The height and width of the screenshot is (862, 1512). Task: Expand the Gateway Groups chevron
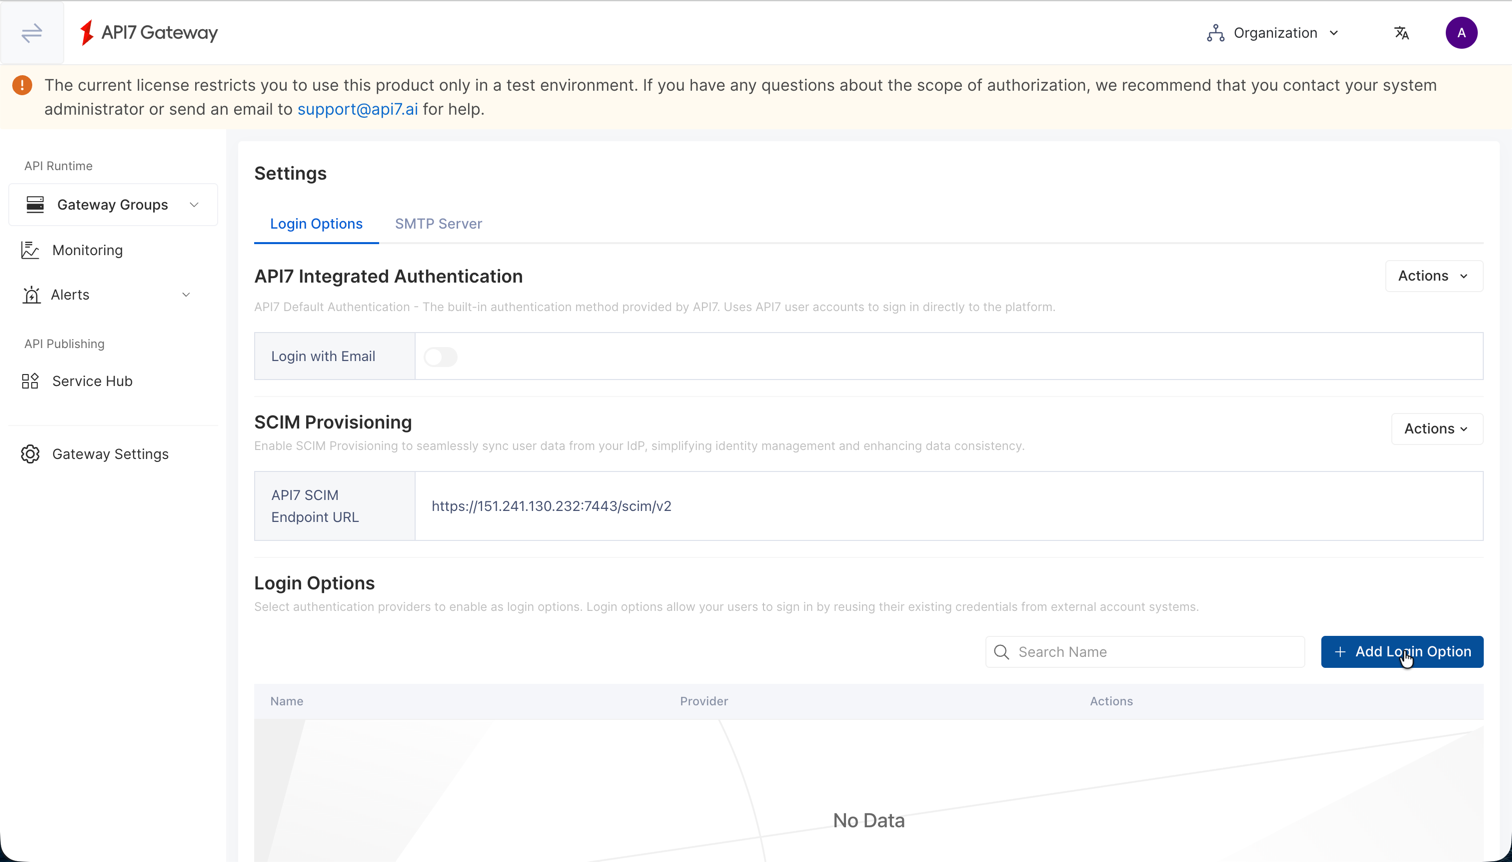pos(195,204)
